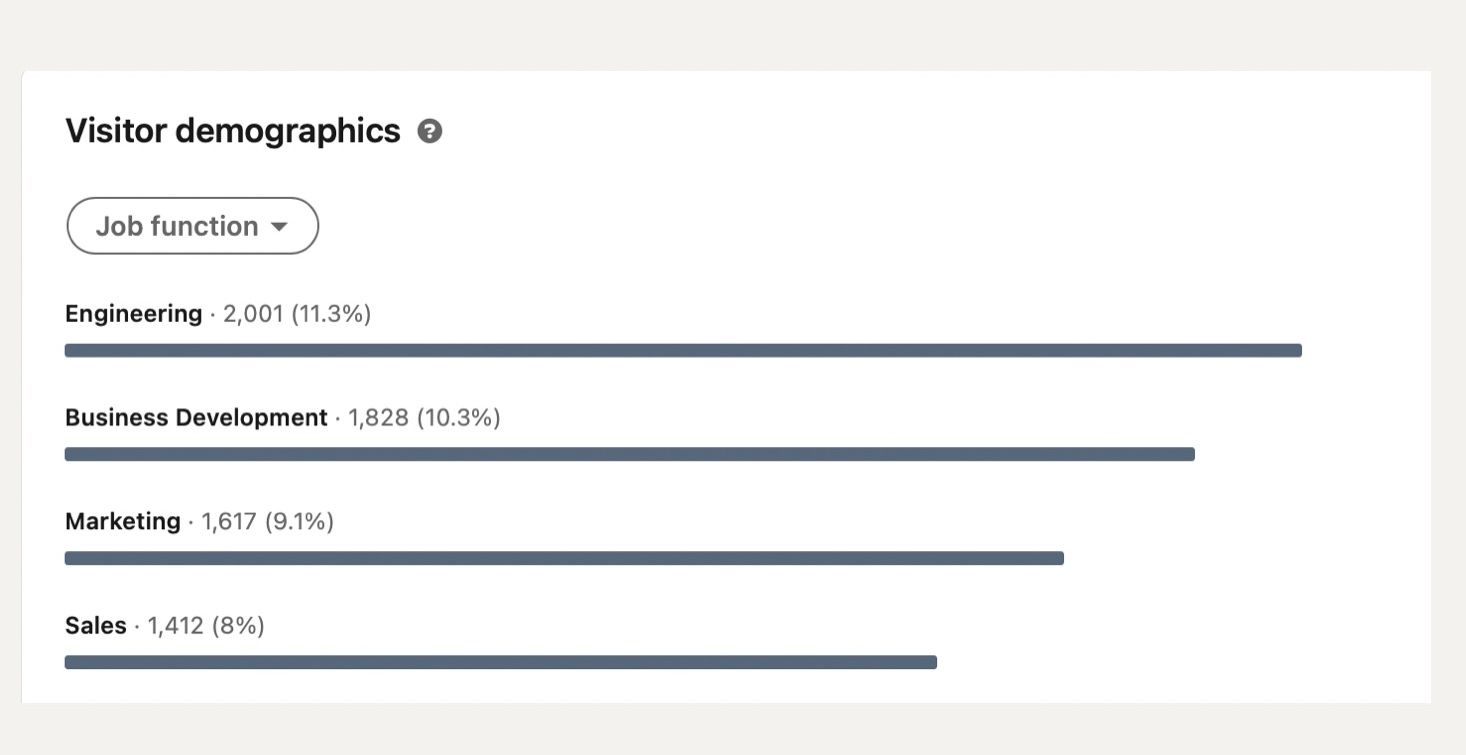Click the Business Development 1,828 (10.3%) value
The height and width of the screenshot is (755, 1466).
[424, 418]
